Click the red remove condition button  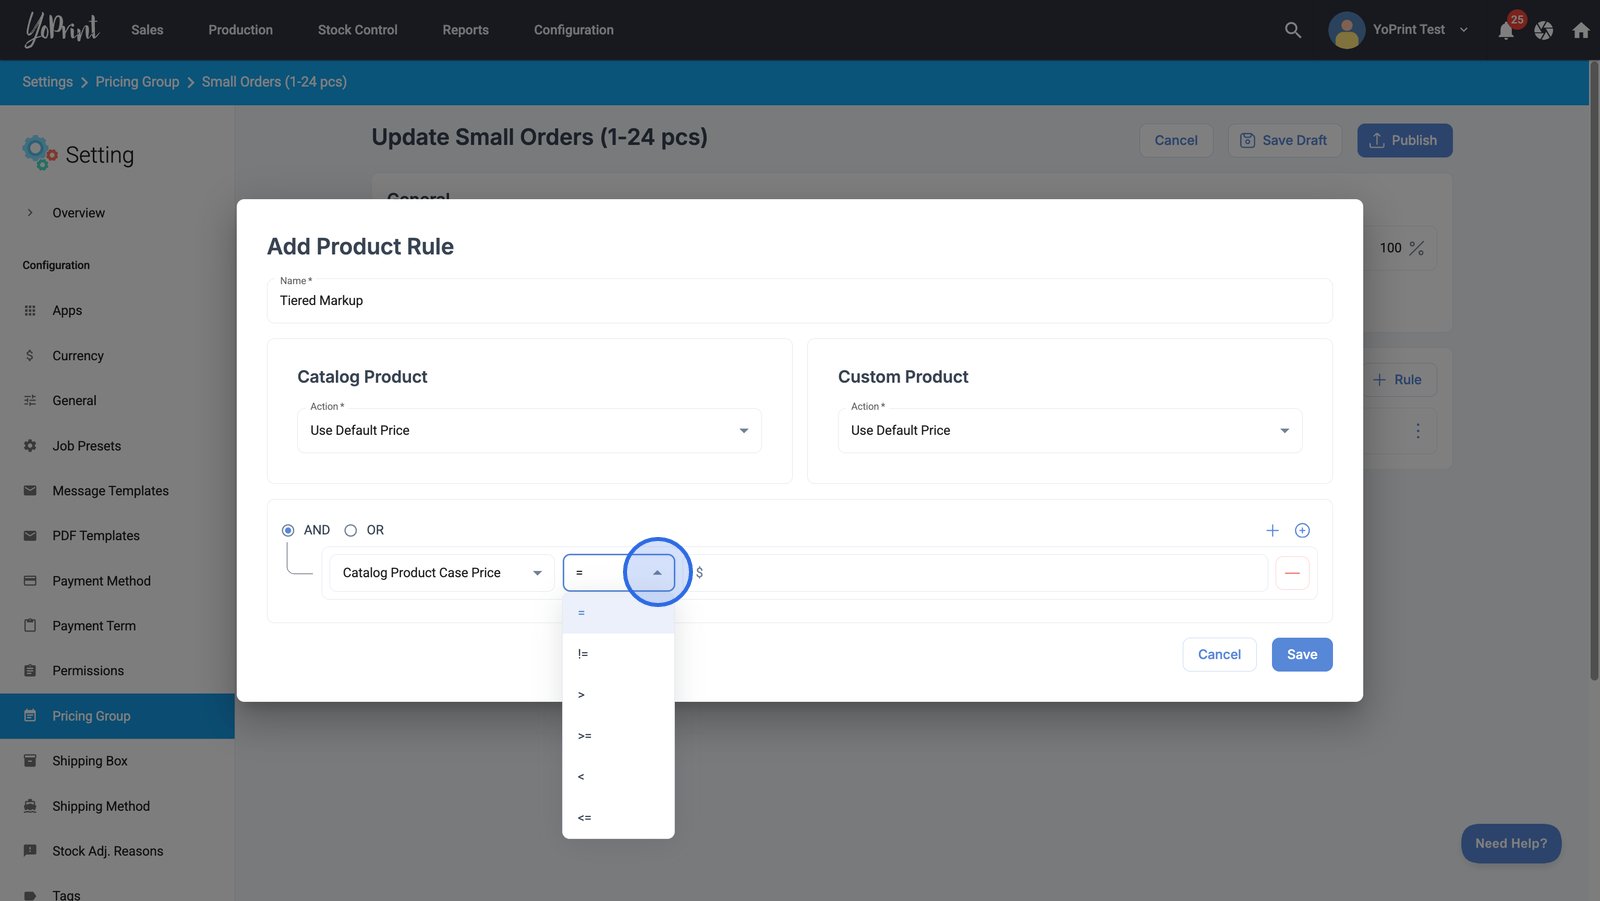[1292, 573]
